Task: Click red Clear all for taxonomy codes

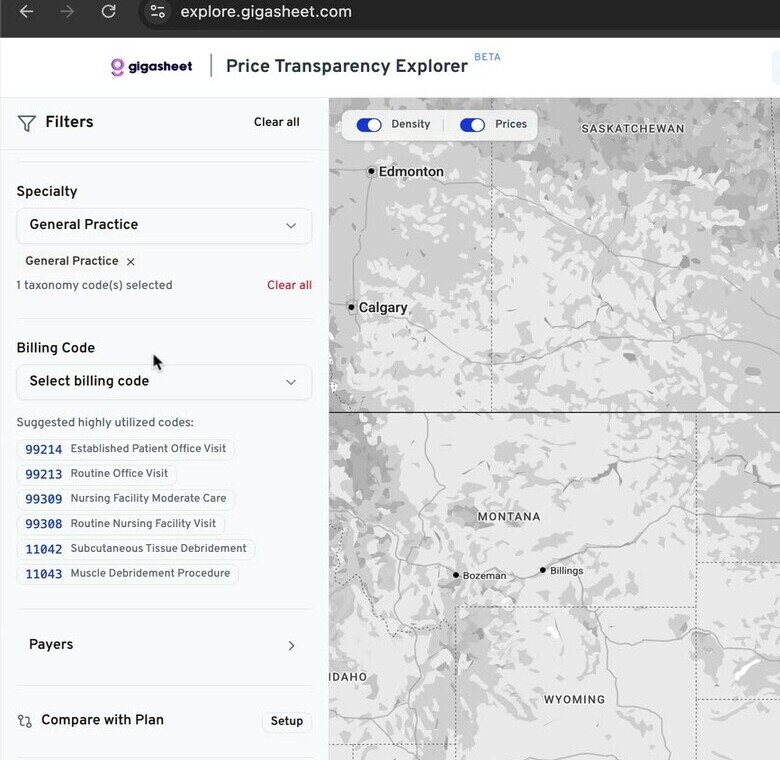Action: pyautogui.click(x=290, y=285)
